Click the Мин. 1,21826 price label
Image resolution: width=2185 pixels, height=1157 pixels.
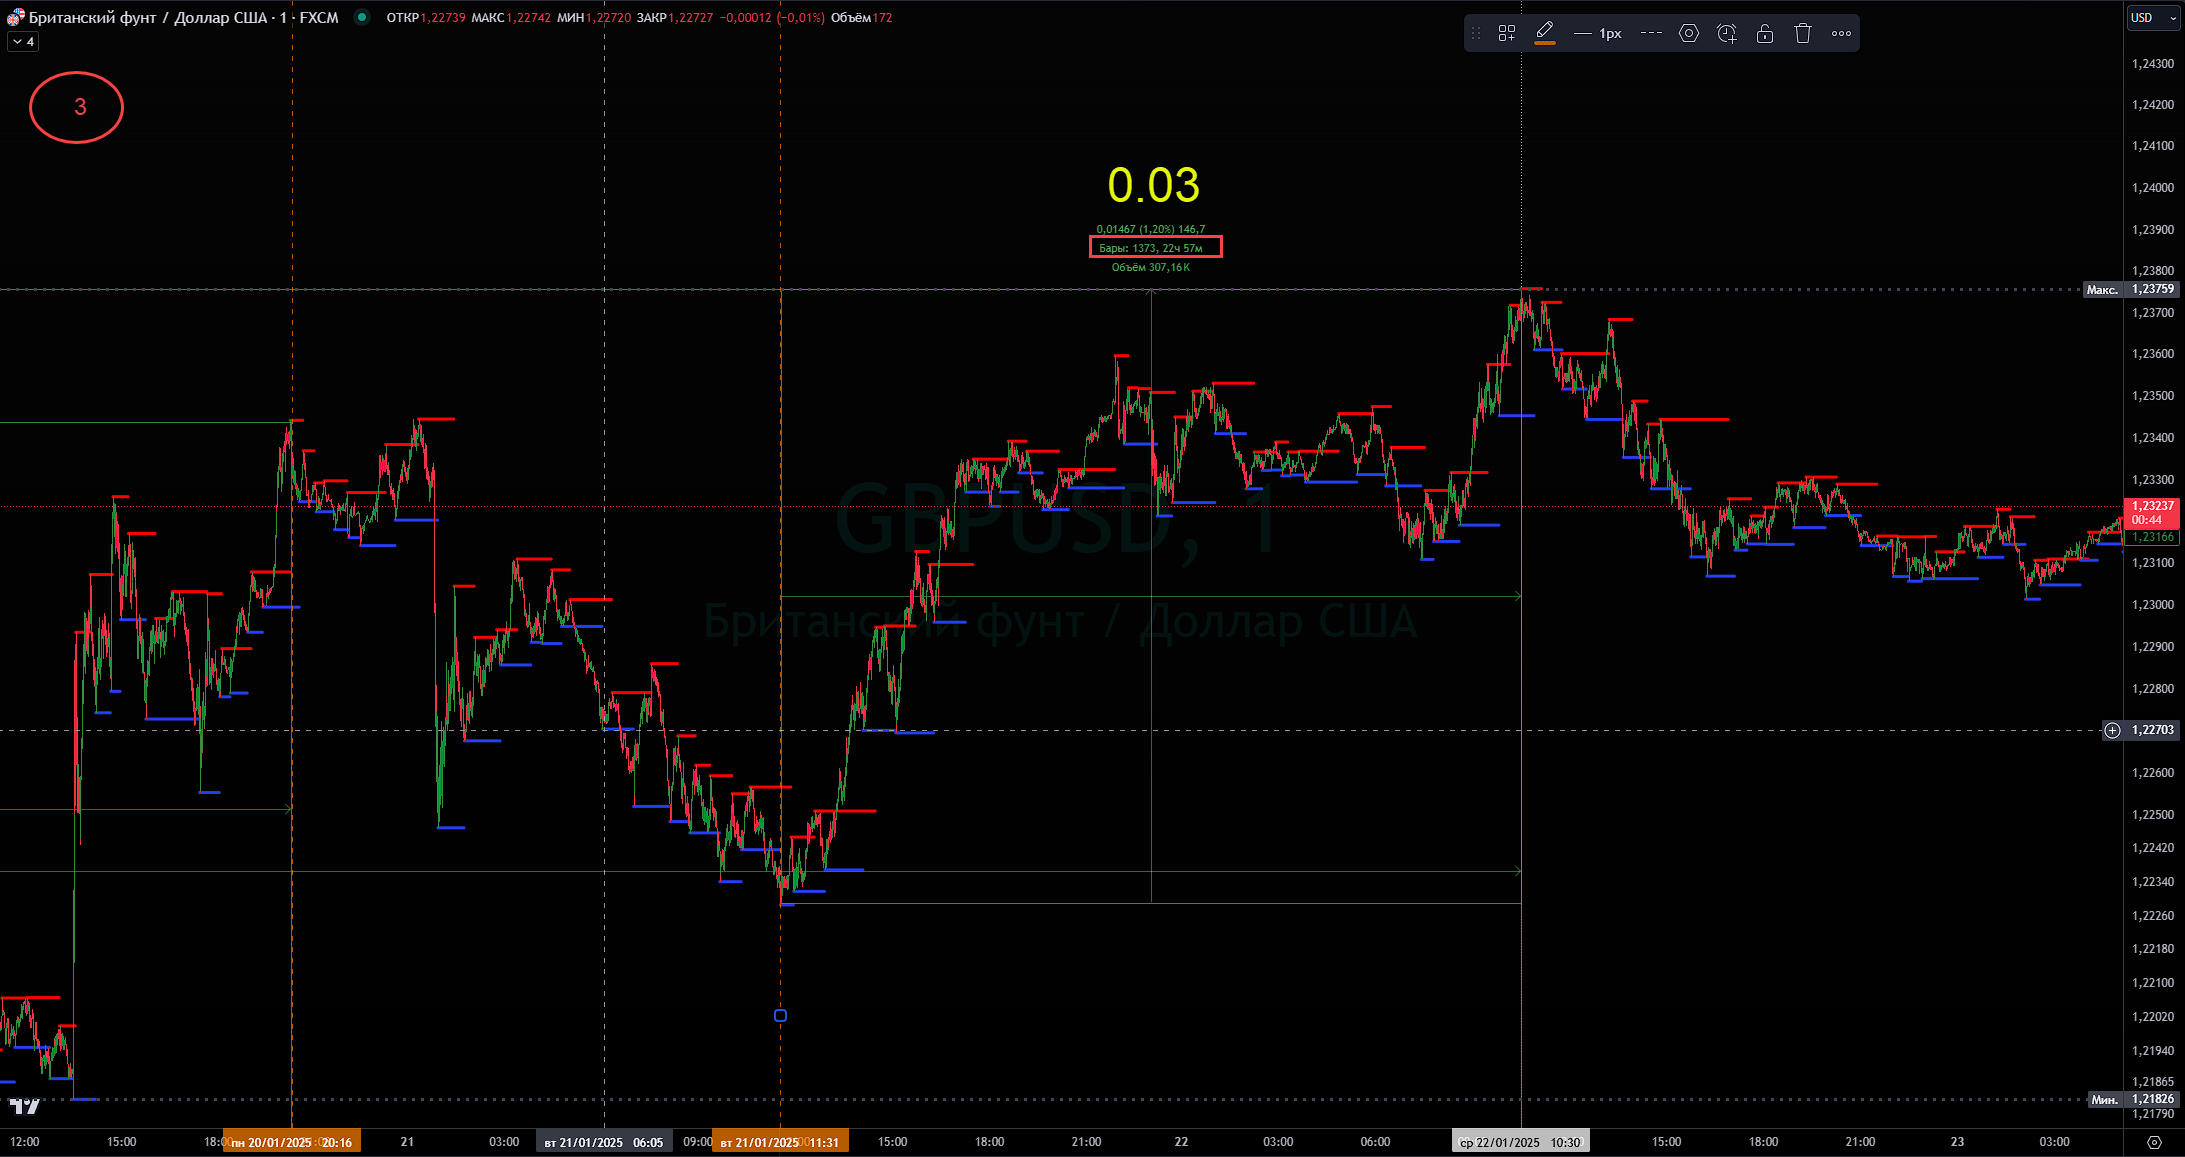2132,1099
